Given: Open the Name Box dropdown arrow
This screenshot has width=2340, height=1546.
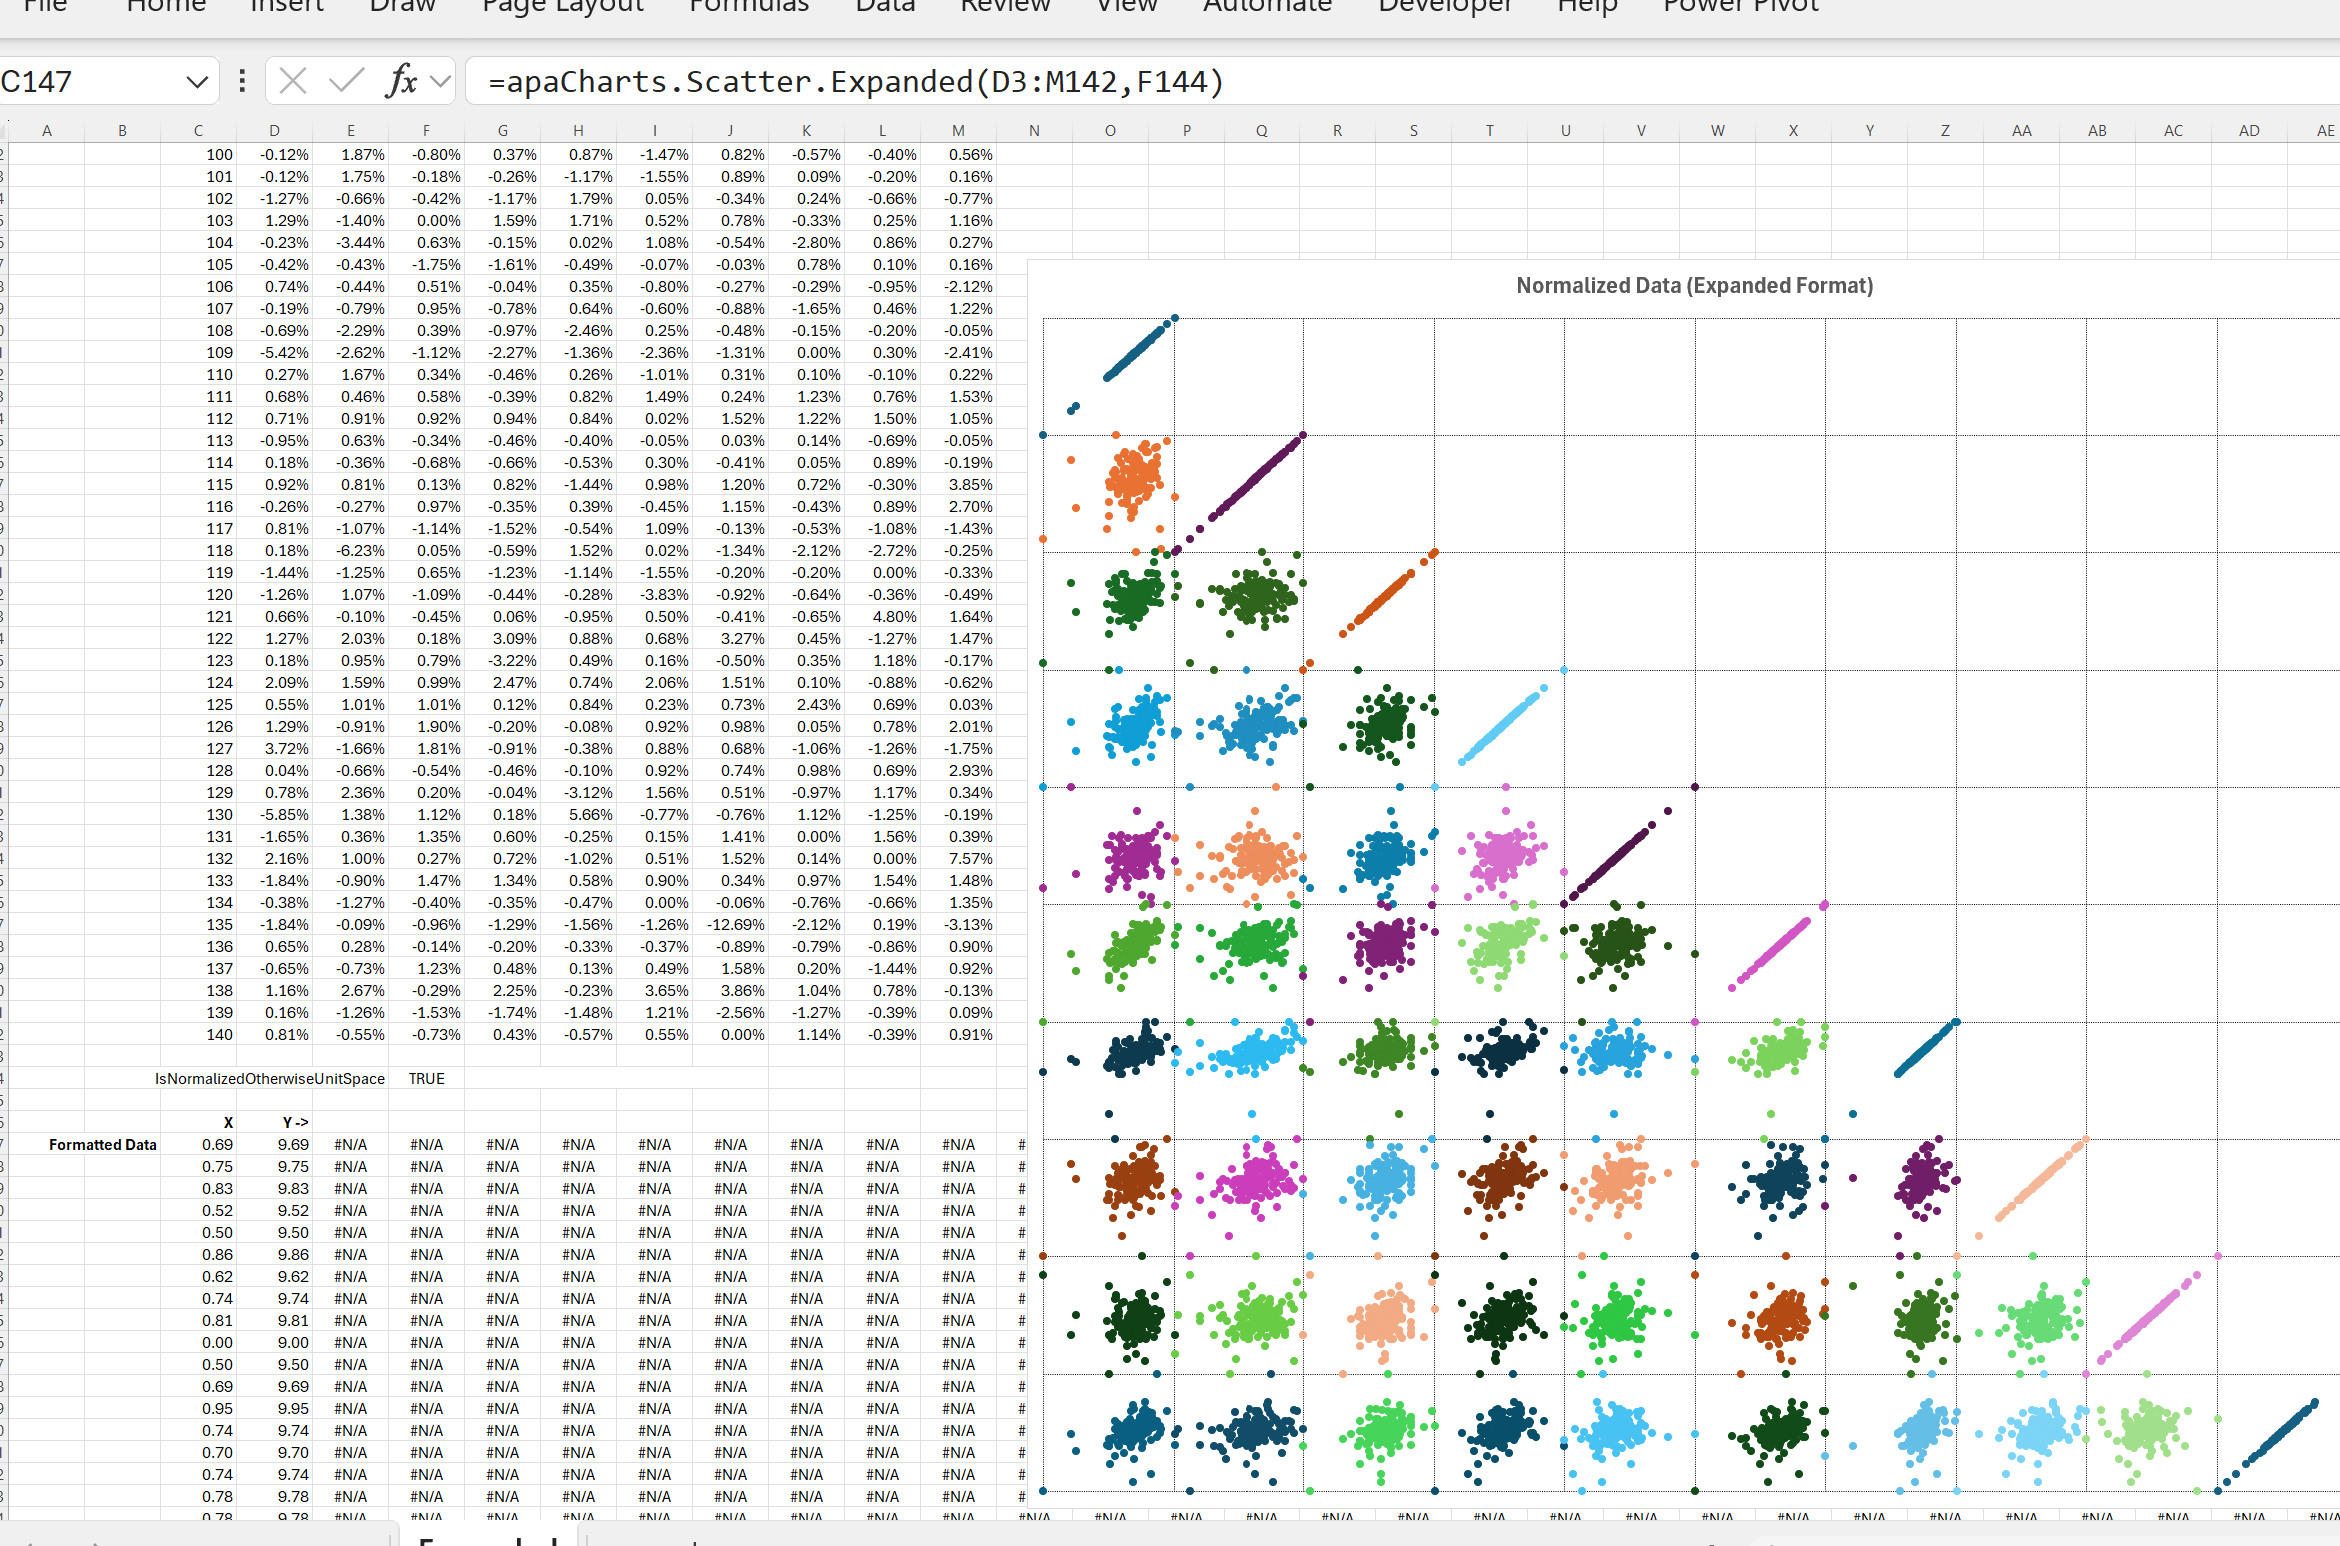Looking at the screenshot, I should (197, 82).
